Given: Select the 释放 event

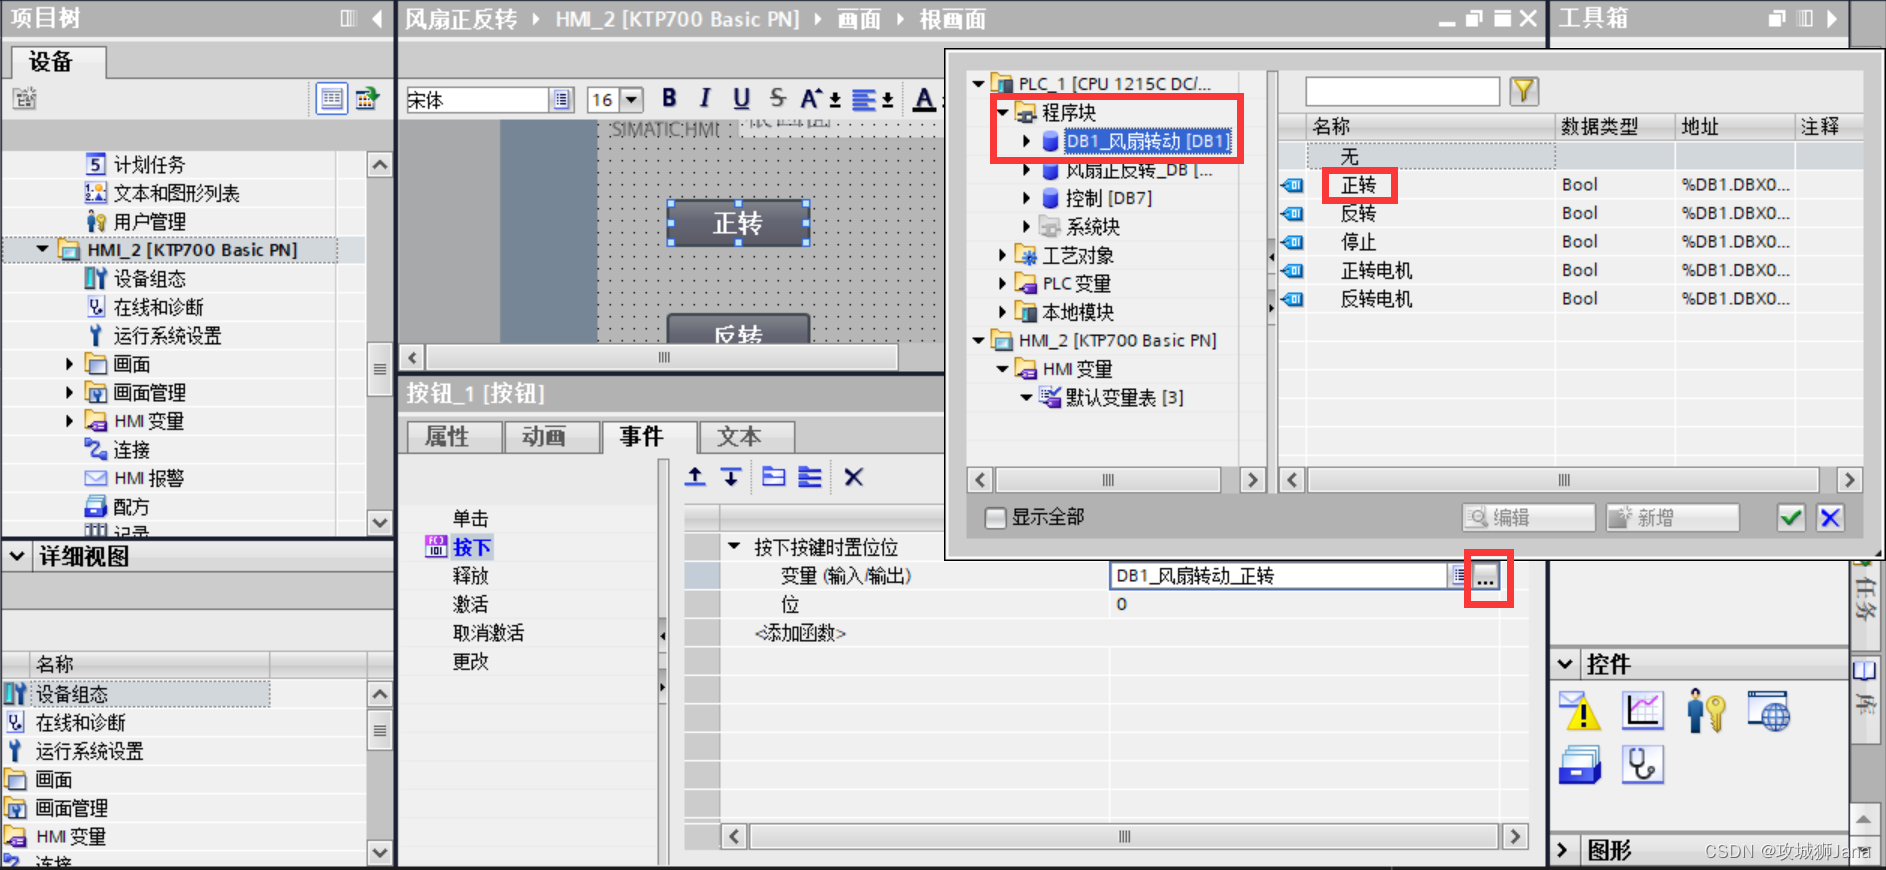Looking at the screenshot, I should tap(470, 576).
